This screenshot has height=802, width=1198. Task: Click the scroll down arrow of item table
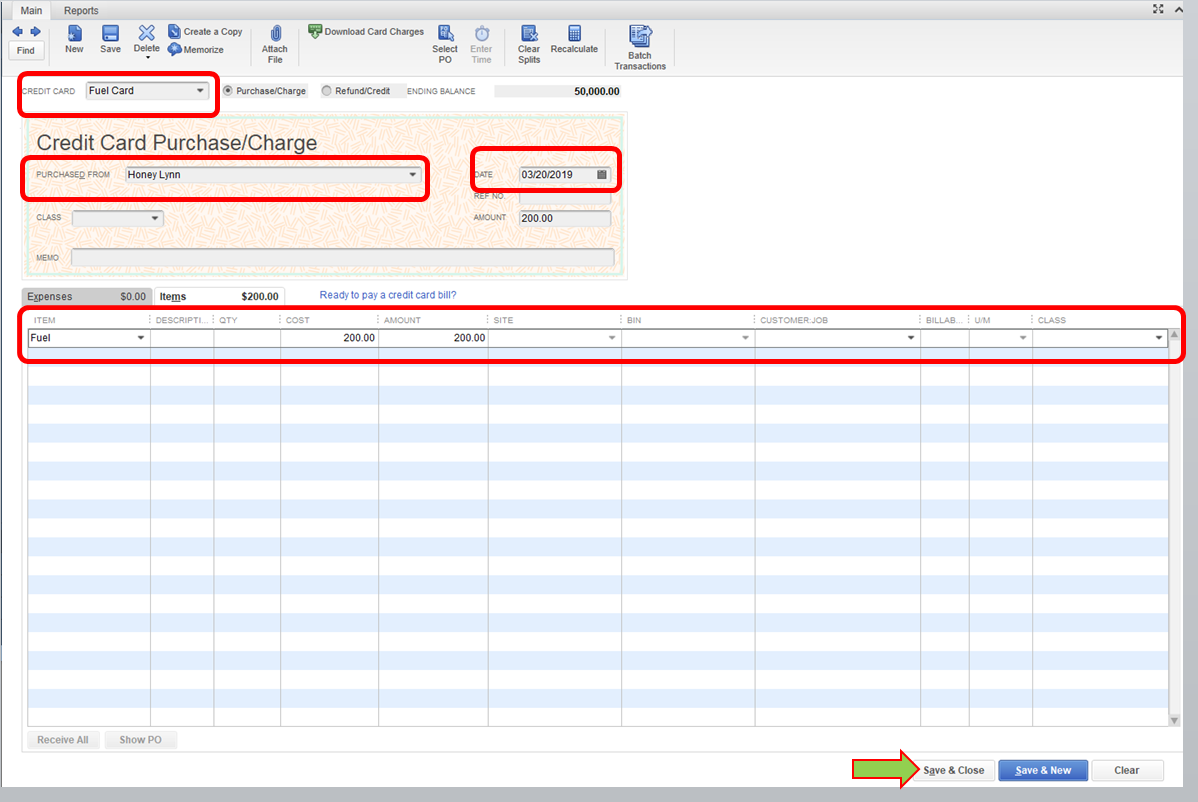coord(1174,720)
